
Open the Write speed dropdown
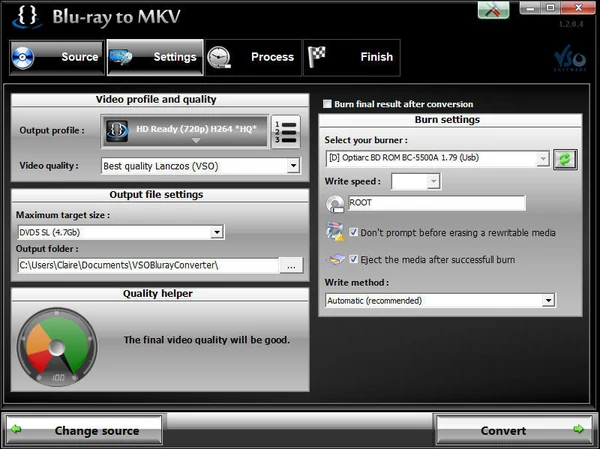click(x=433, y=181)
